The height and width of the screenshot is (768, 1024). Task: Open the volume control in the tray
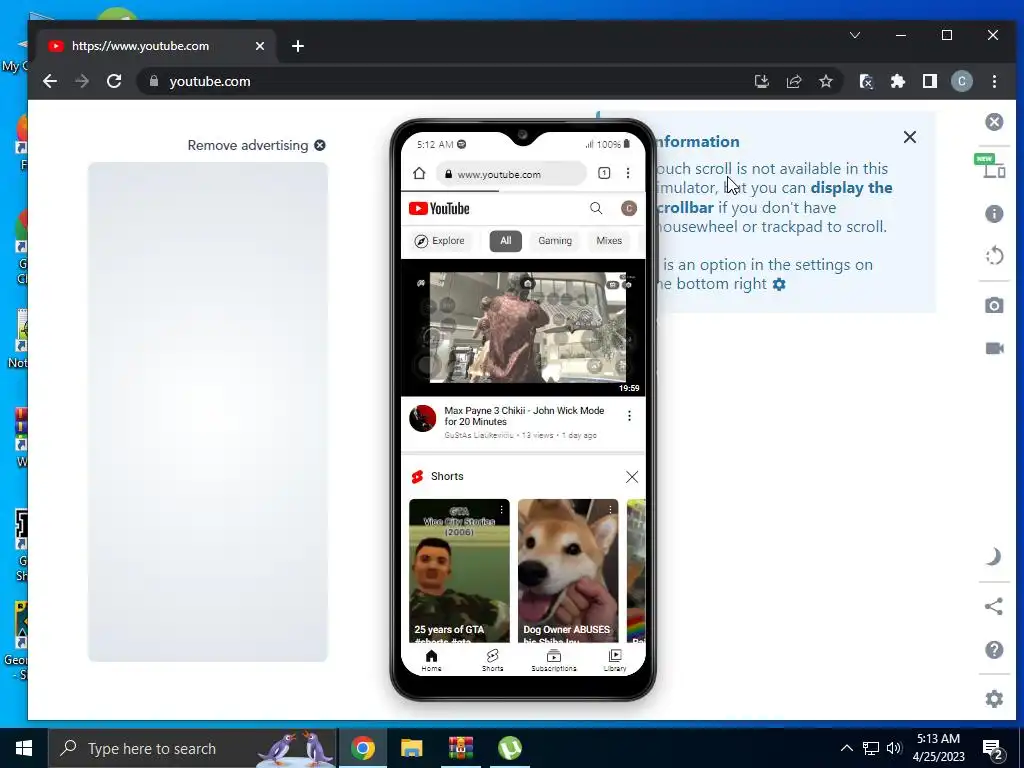pyautogui.click(x=894, y=748)
